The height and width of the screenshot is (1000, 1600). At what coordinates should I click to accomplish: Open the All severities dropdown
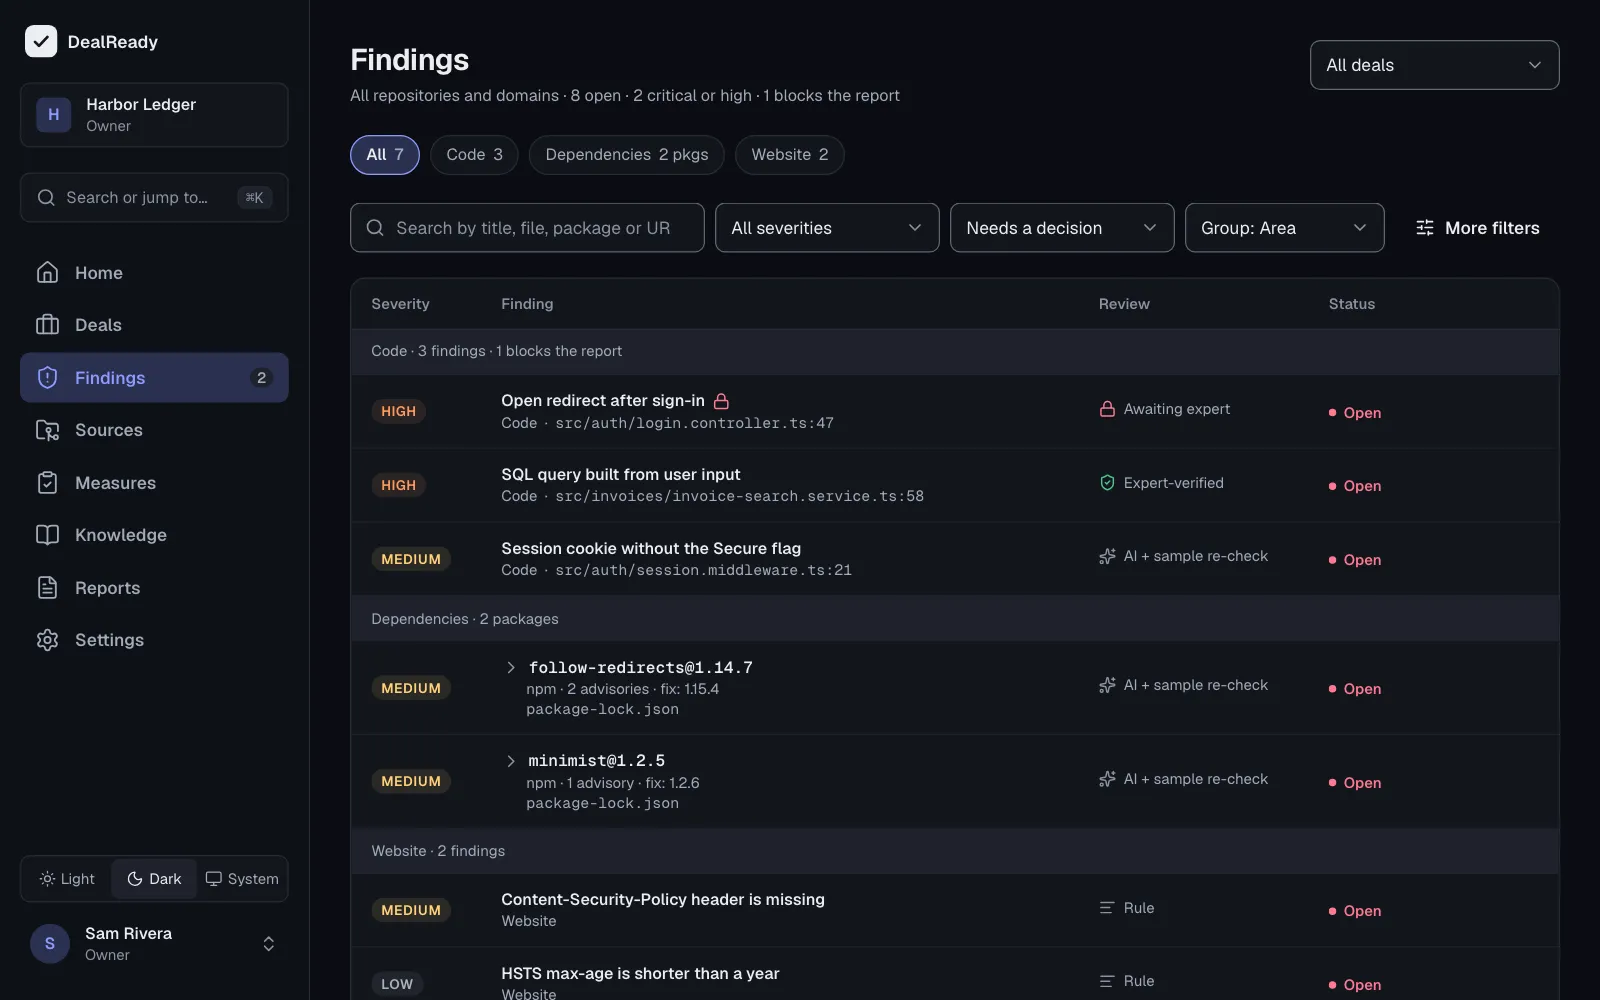827,228
